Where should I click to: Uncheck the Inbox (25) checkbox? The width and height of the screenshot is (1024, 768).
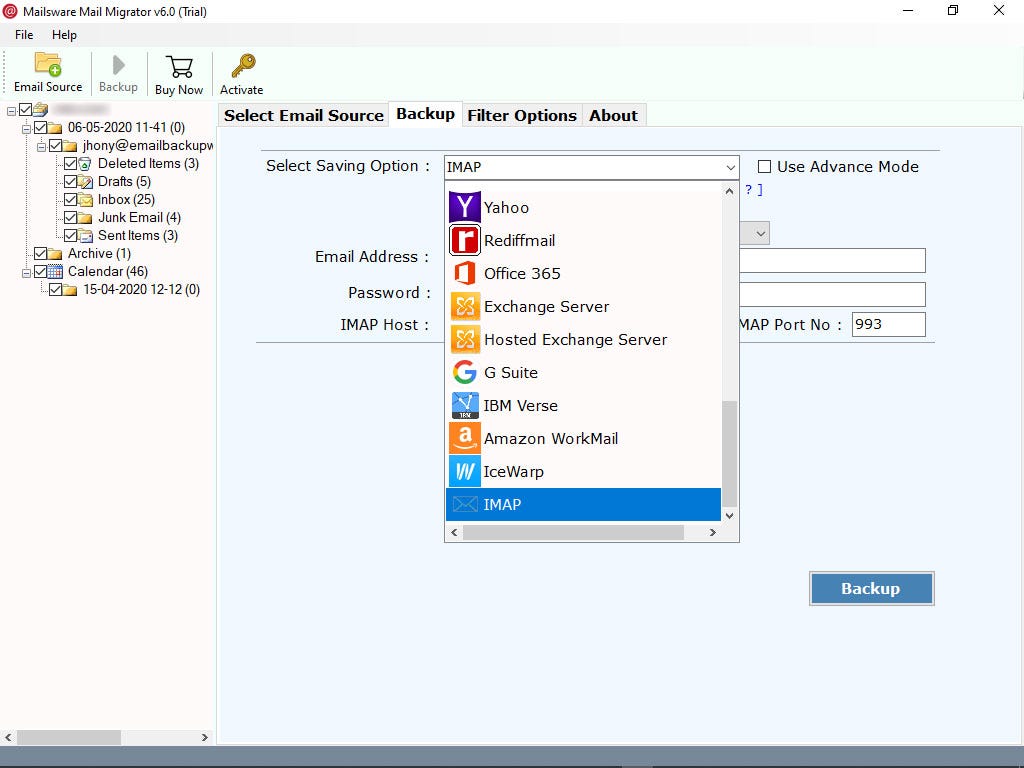click(x=71, y=199)
